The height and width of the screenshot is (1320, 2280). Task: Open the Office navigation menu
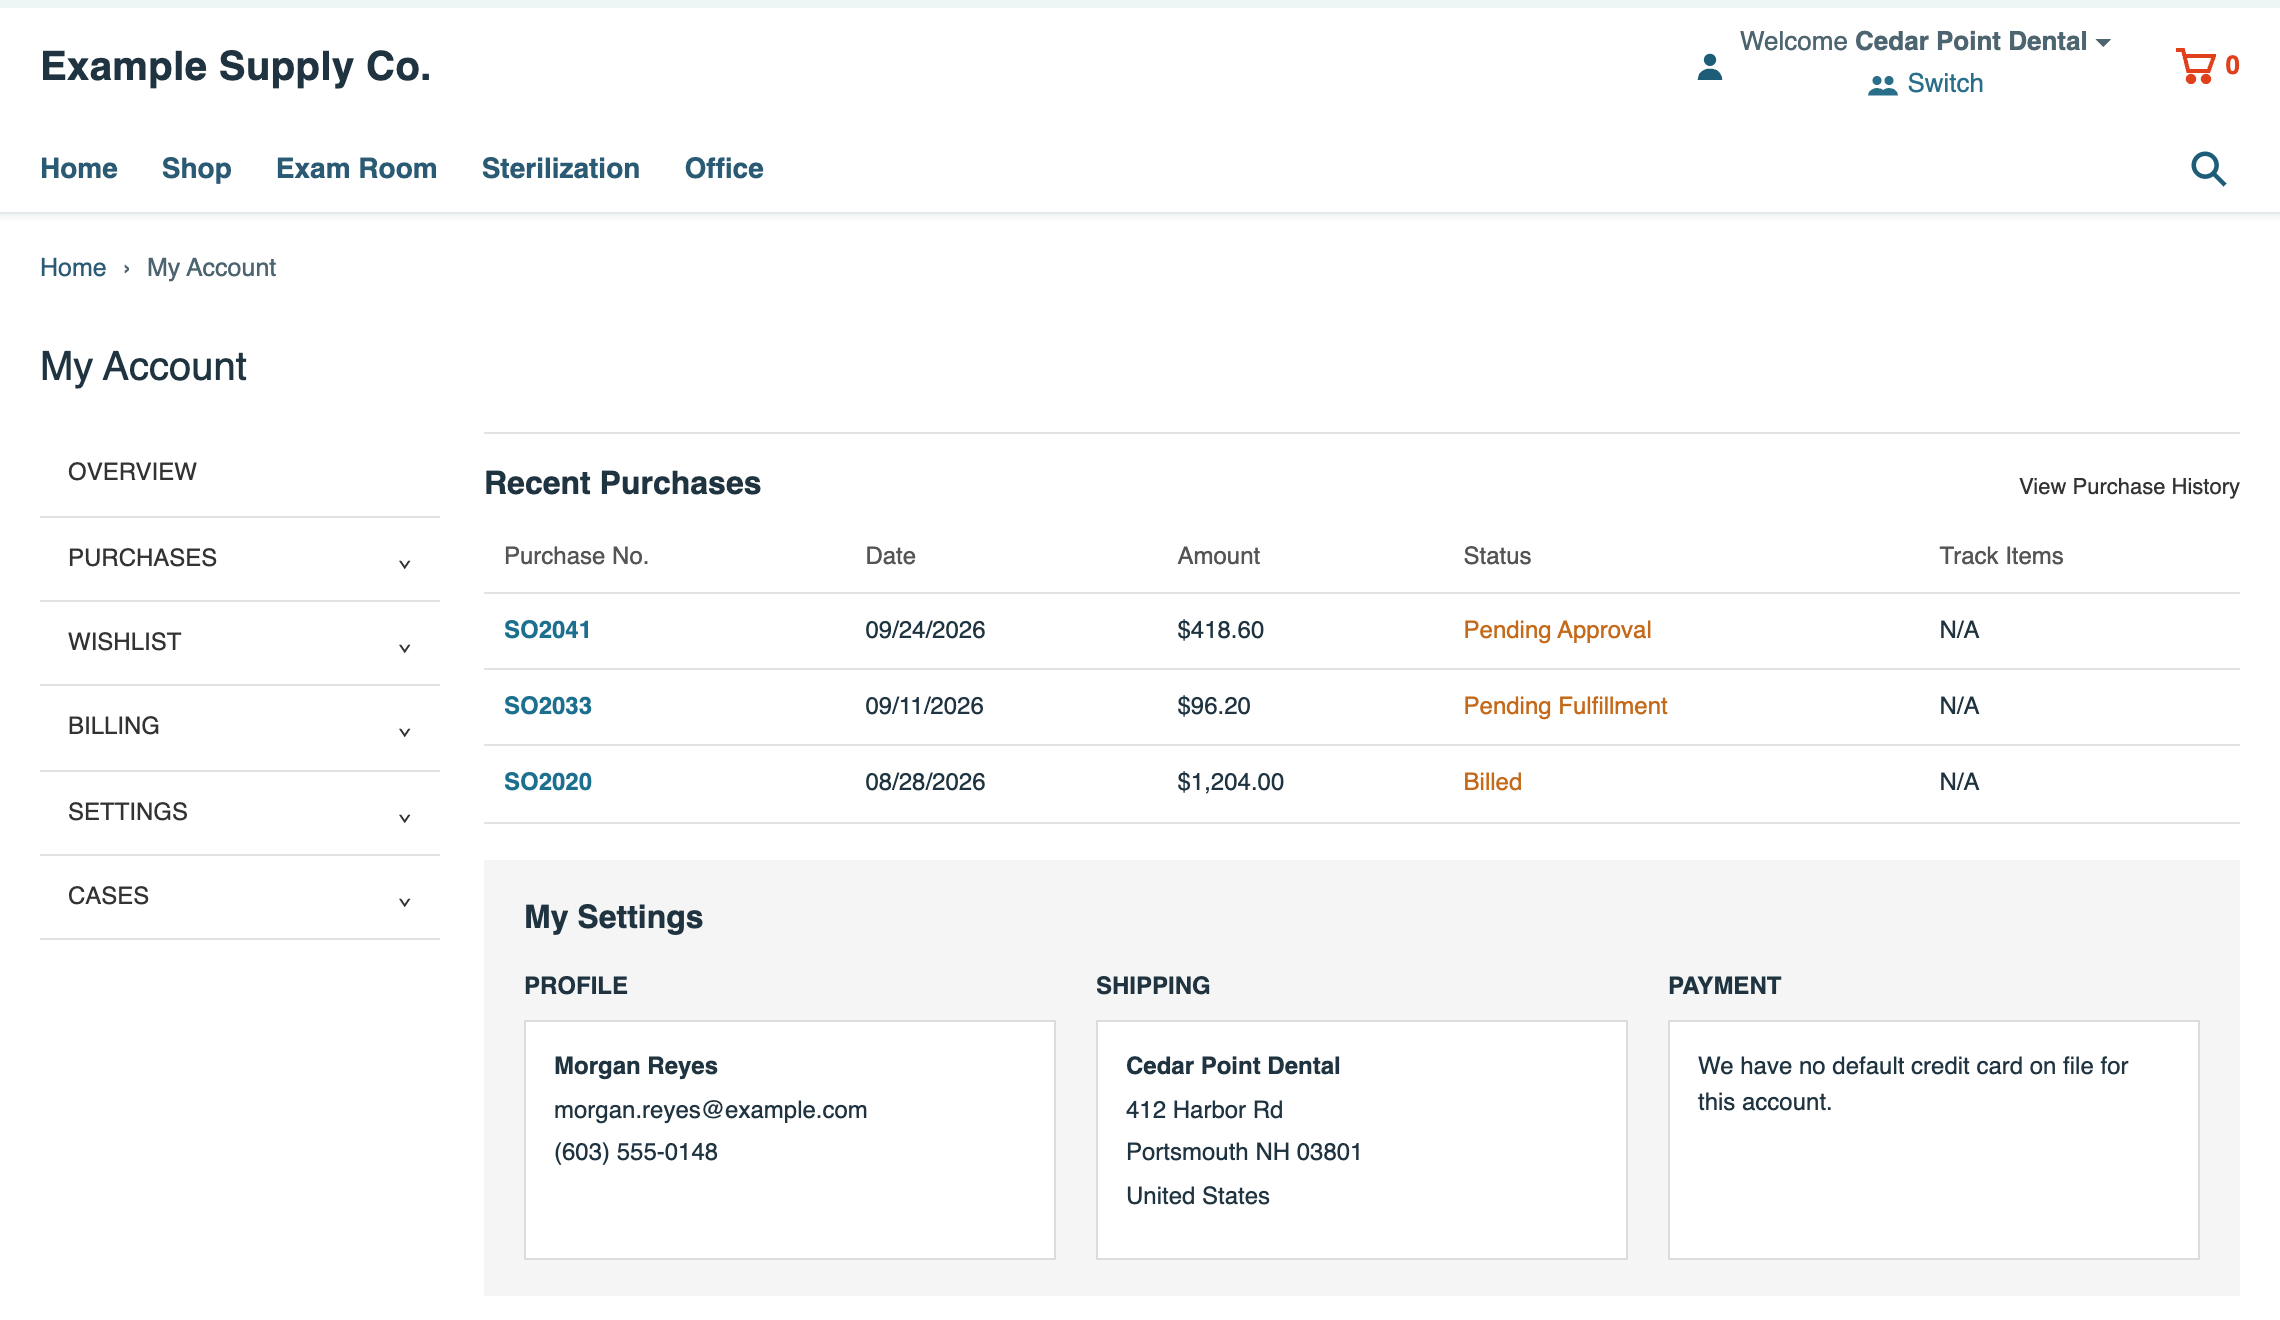pyautogui.click(x=724, y=168)
